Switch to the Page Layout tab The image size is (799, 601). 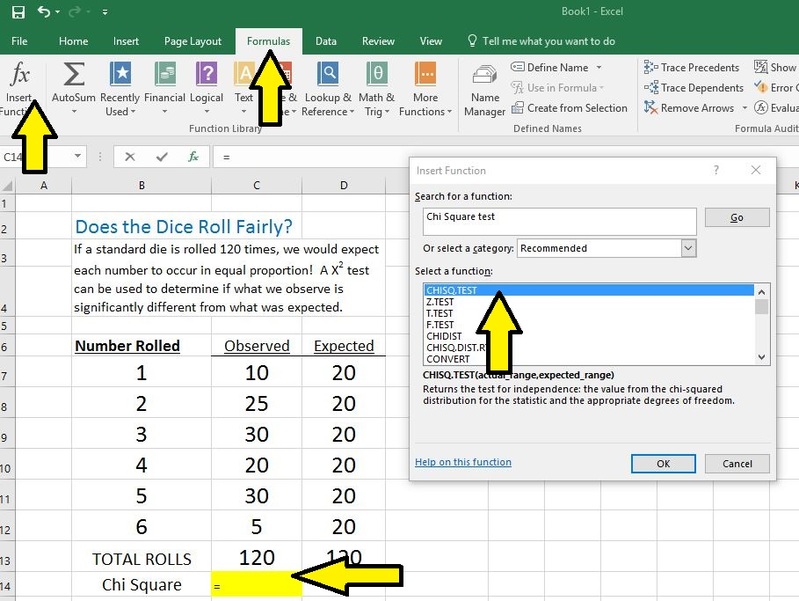click(192, 42)
